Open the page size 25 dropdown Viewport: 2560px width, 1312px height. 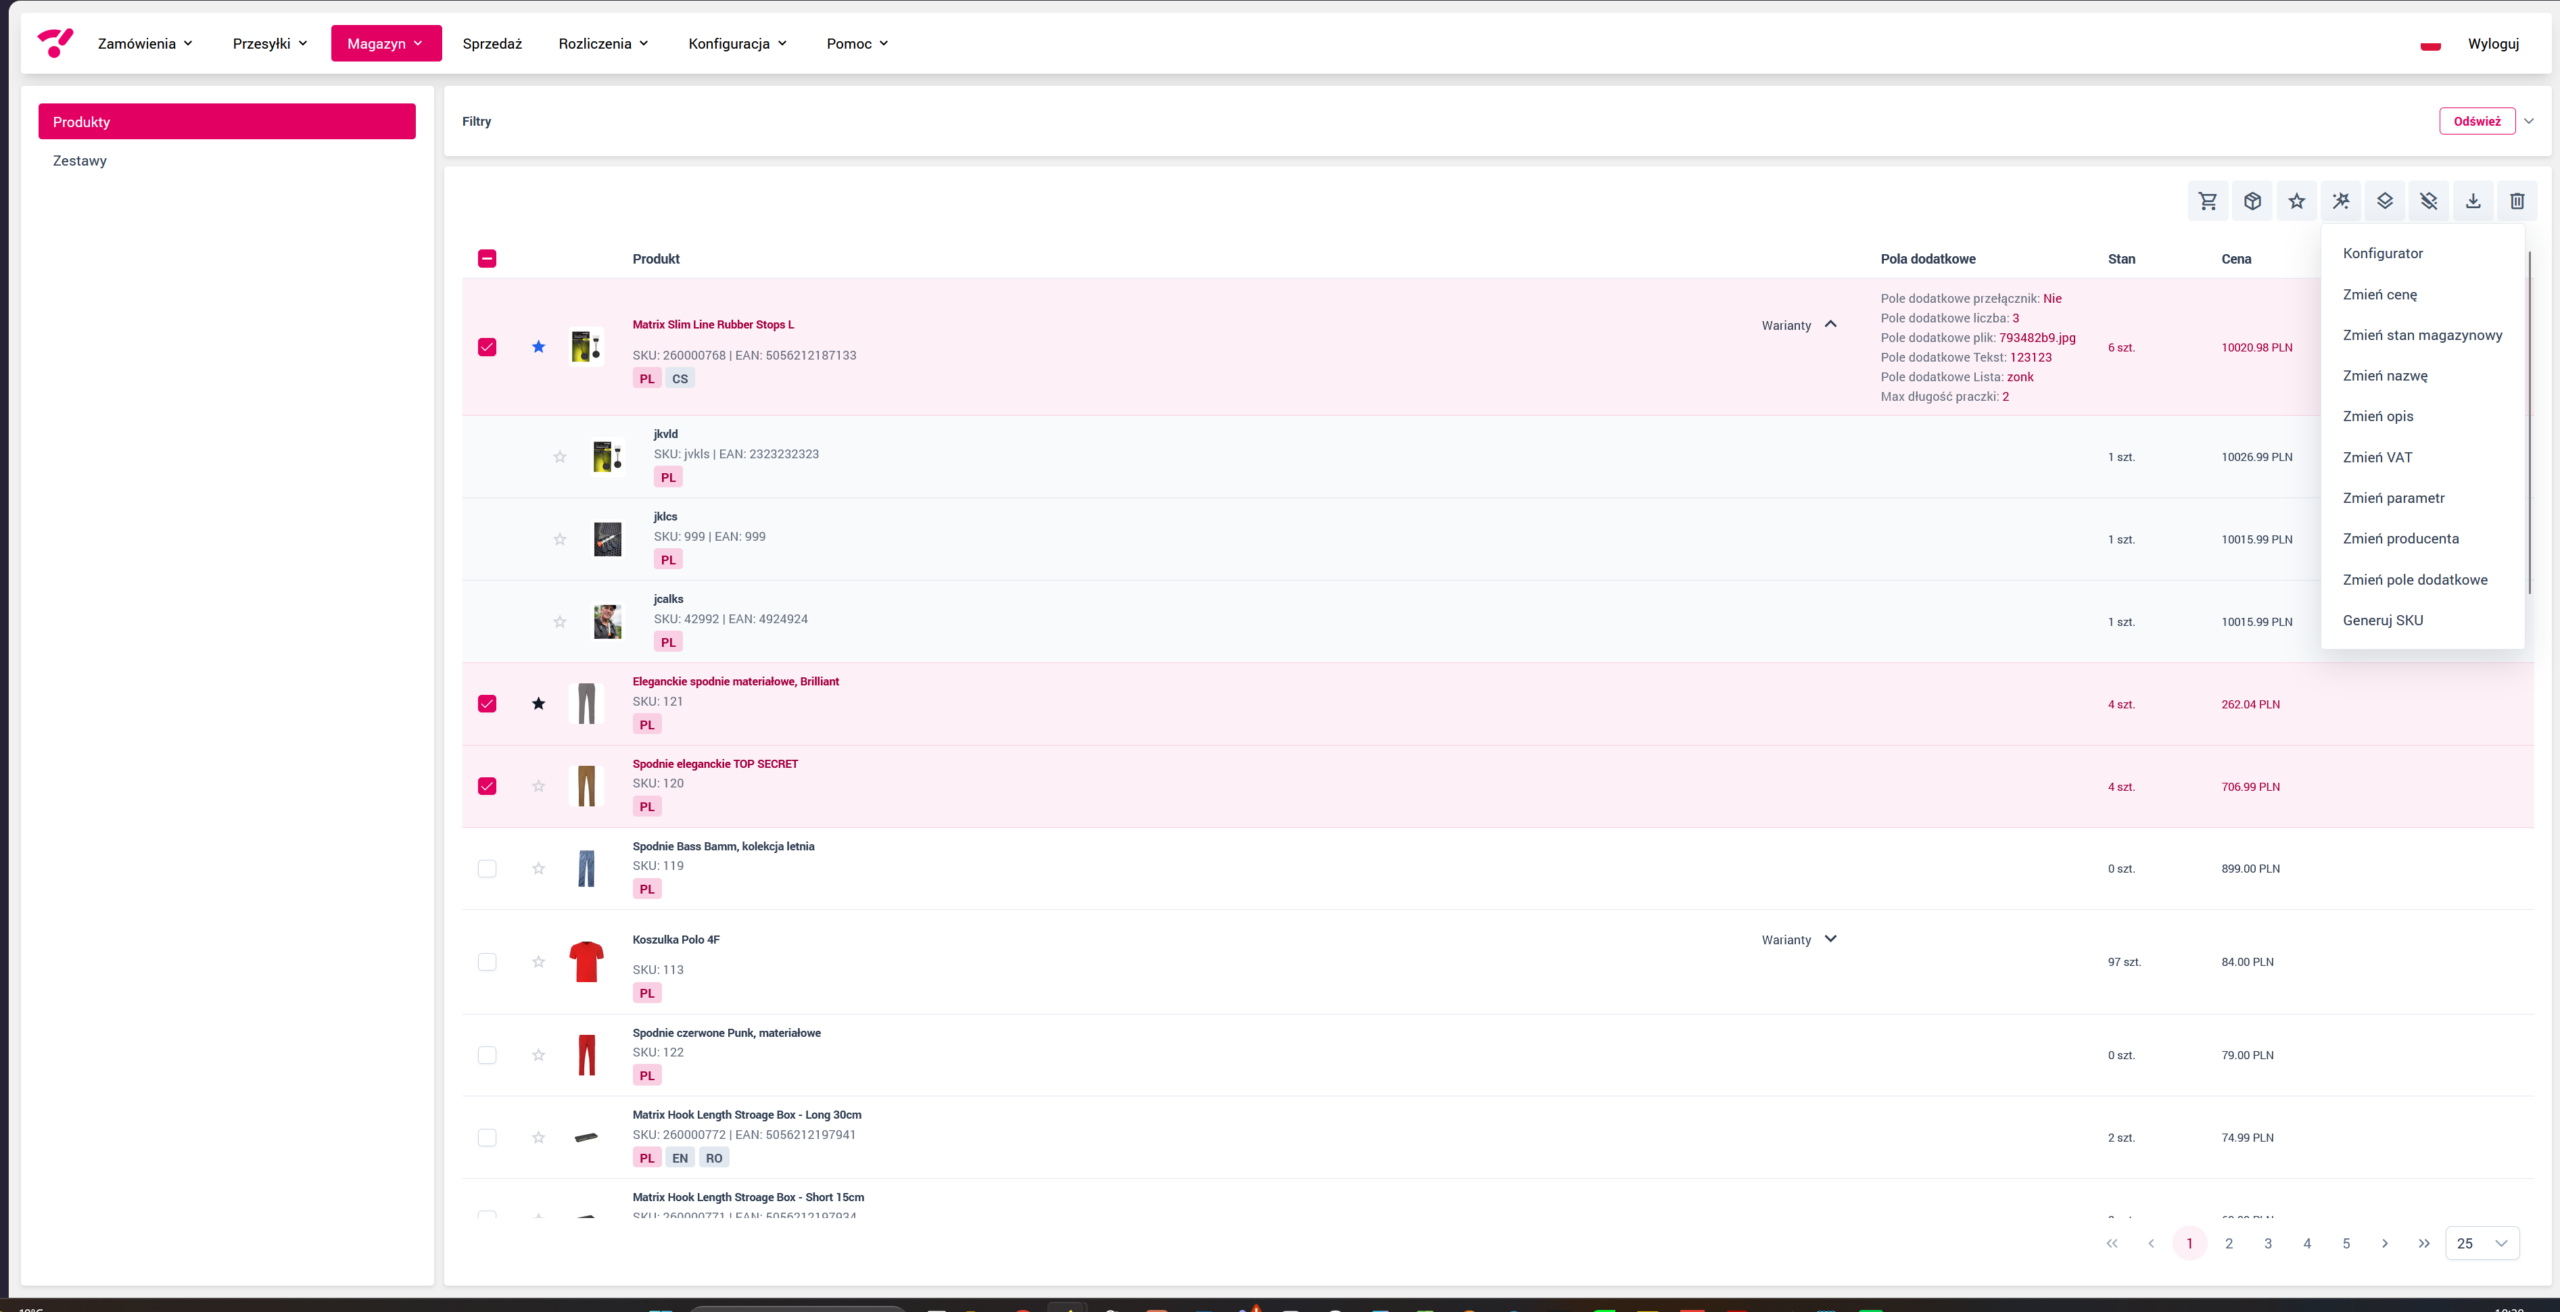pyautogui.click(x=2482, y=1243)
